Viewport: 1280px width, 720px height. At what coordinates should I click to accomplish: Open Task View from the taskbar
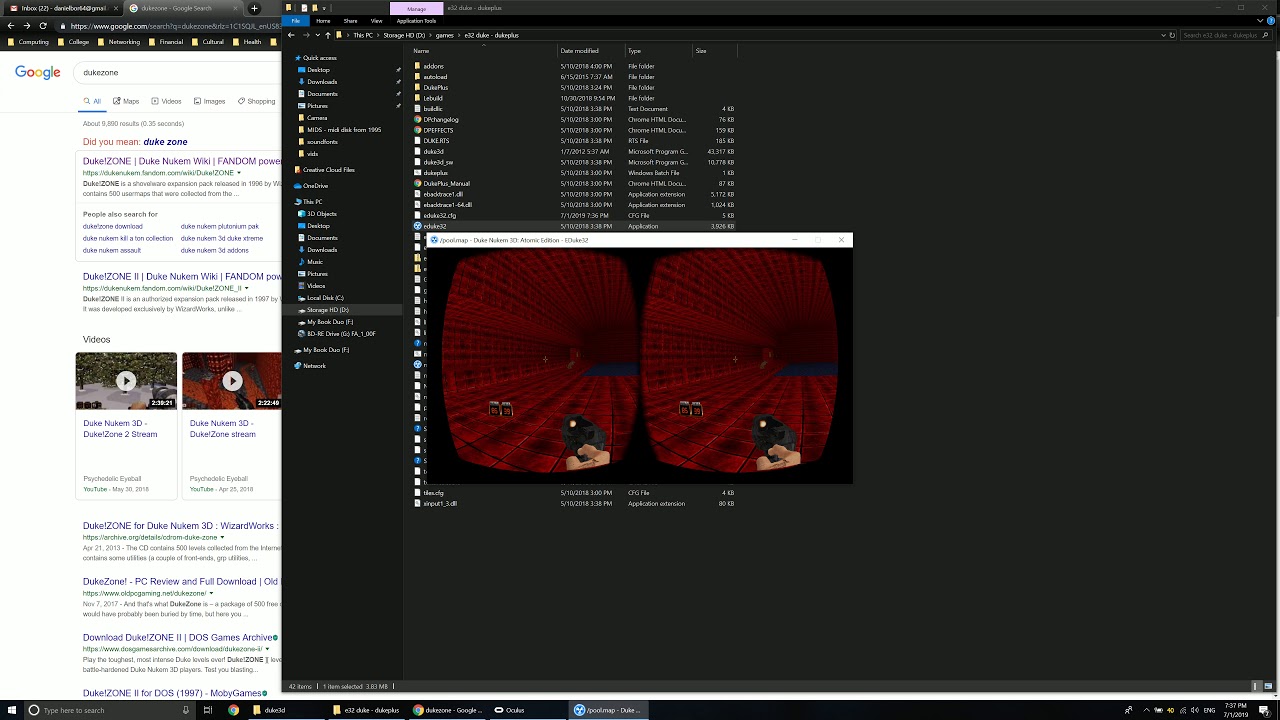208,710
